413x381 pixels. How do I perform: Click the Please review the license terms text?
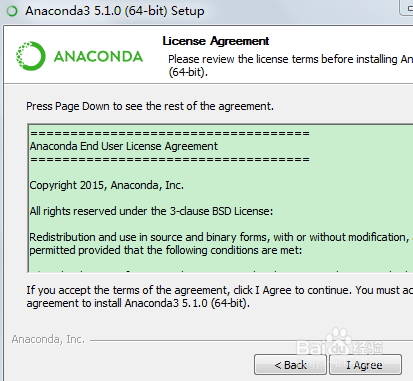[x=290, y=65]
